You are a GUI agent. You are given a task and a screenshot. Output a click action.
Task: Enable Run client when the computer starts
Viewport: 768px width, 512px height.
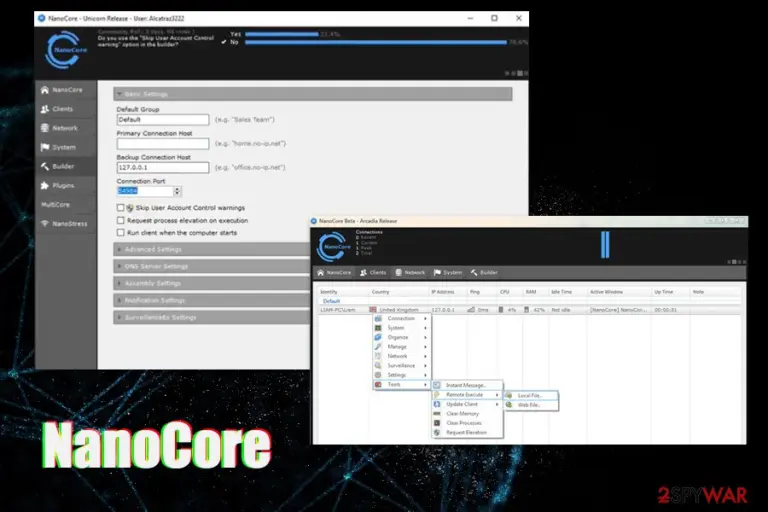(120, 233)
